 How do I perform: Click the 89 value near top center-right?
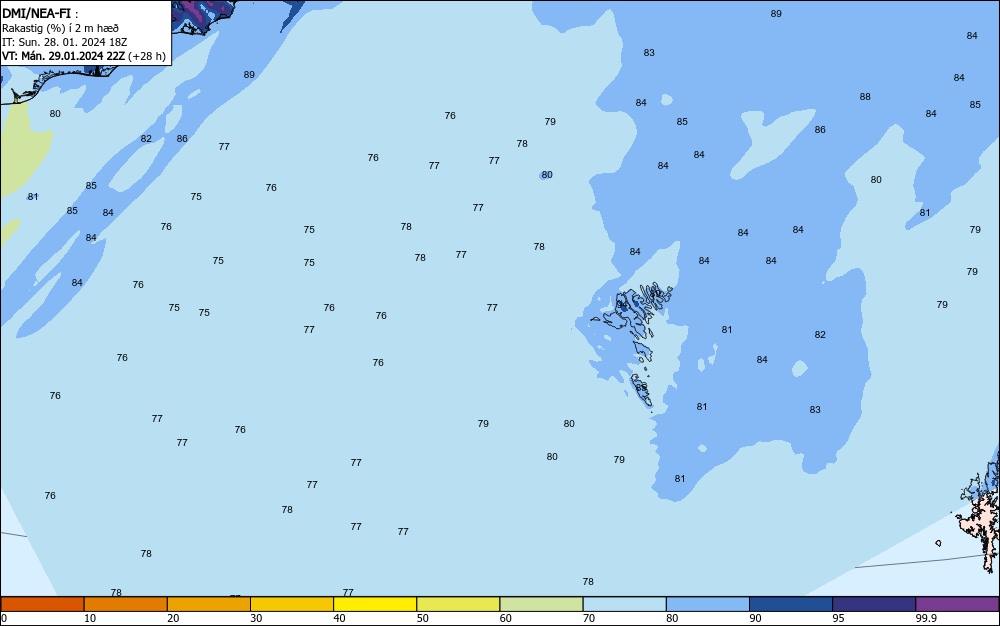(x=776, y=13)
